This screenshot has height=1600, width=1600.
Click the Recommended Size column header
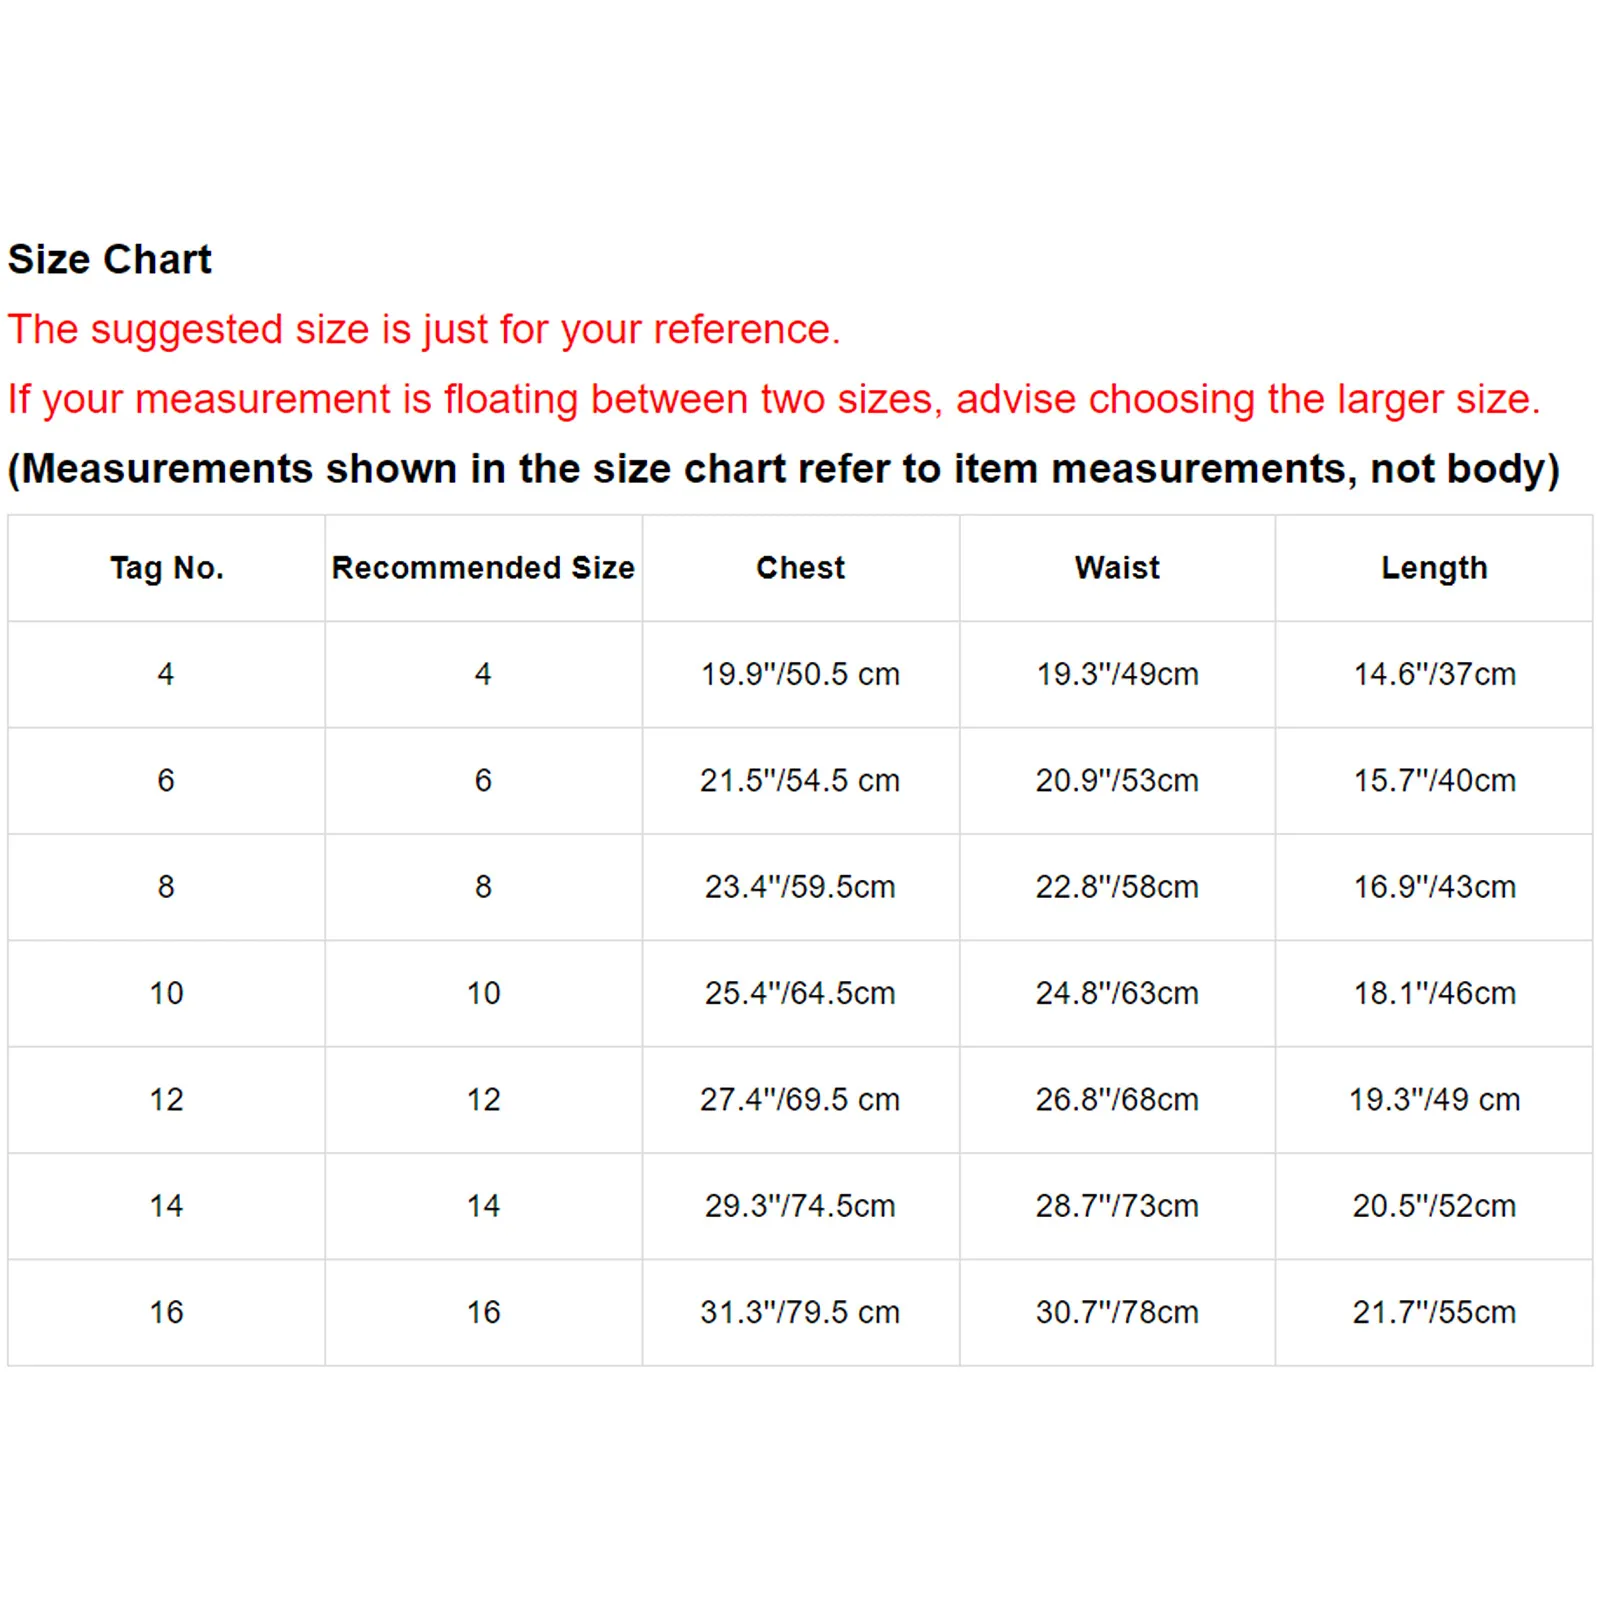pos(483,568)
